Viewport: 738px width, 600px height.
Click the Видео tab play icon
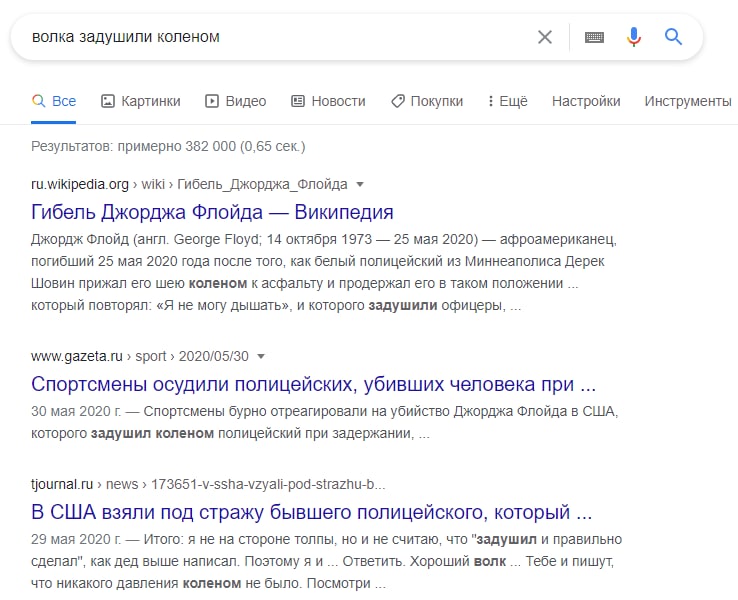pyautogui.click(x=212, y=101)
